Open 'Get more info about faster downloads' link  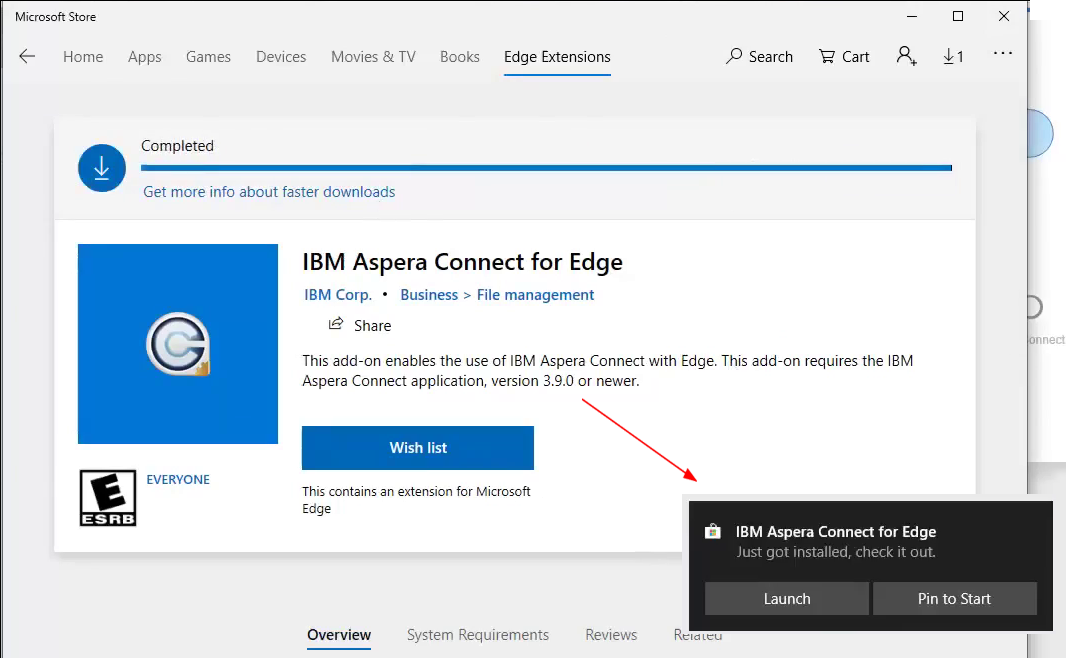(269, 192)
